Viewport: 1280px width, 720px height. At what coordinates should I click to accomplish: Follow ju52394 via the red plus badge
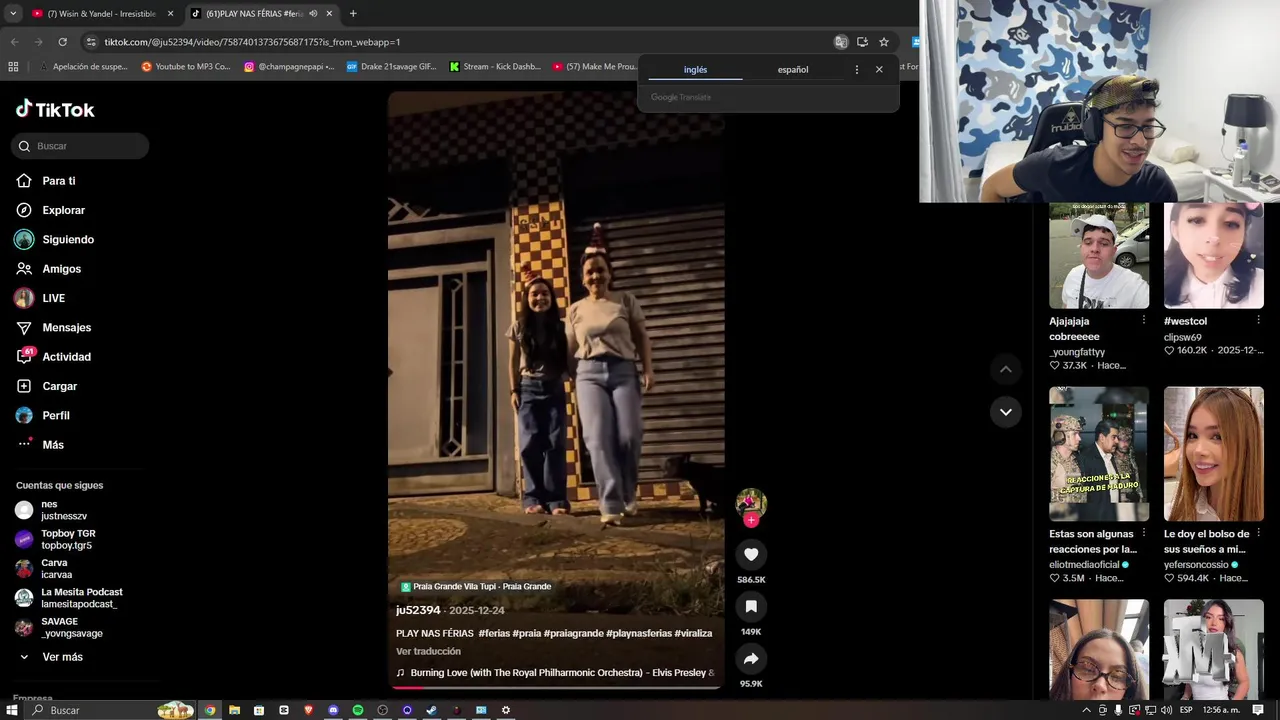point(751,520)
